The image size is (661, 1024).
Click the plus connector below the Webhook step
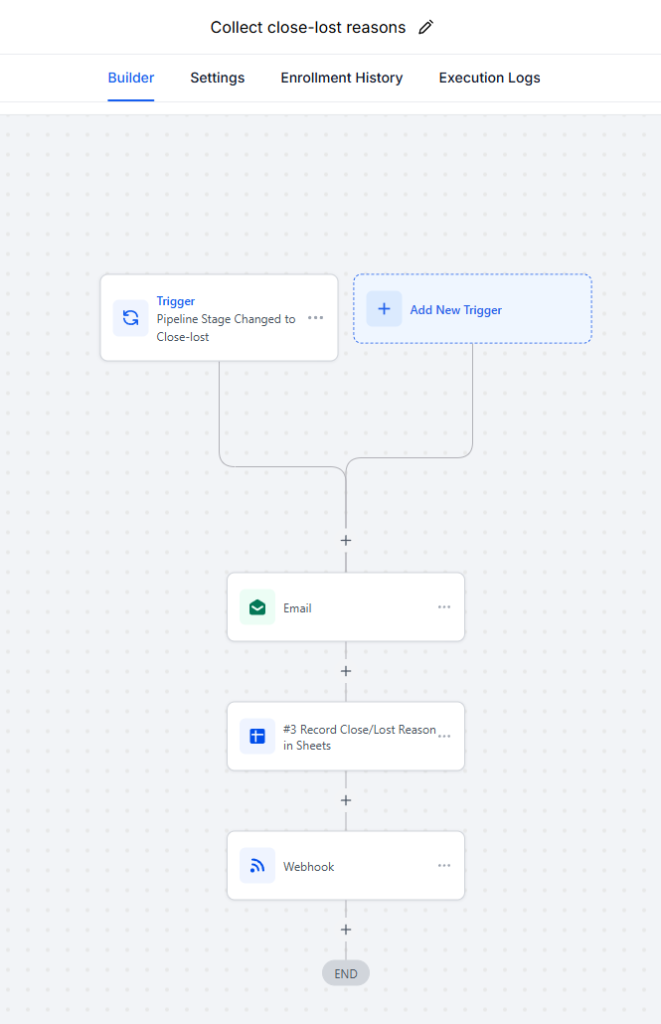point(345,929)
